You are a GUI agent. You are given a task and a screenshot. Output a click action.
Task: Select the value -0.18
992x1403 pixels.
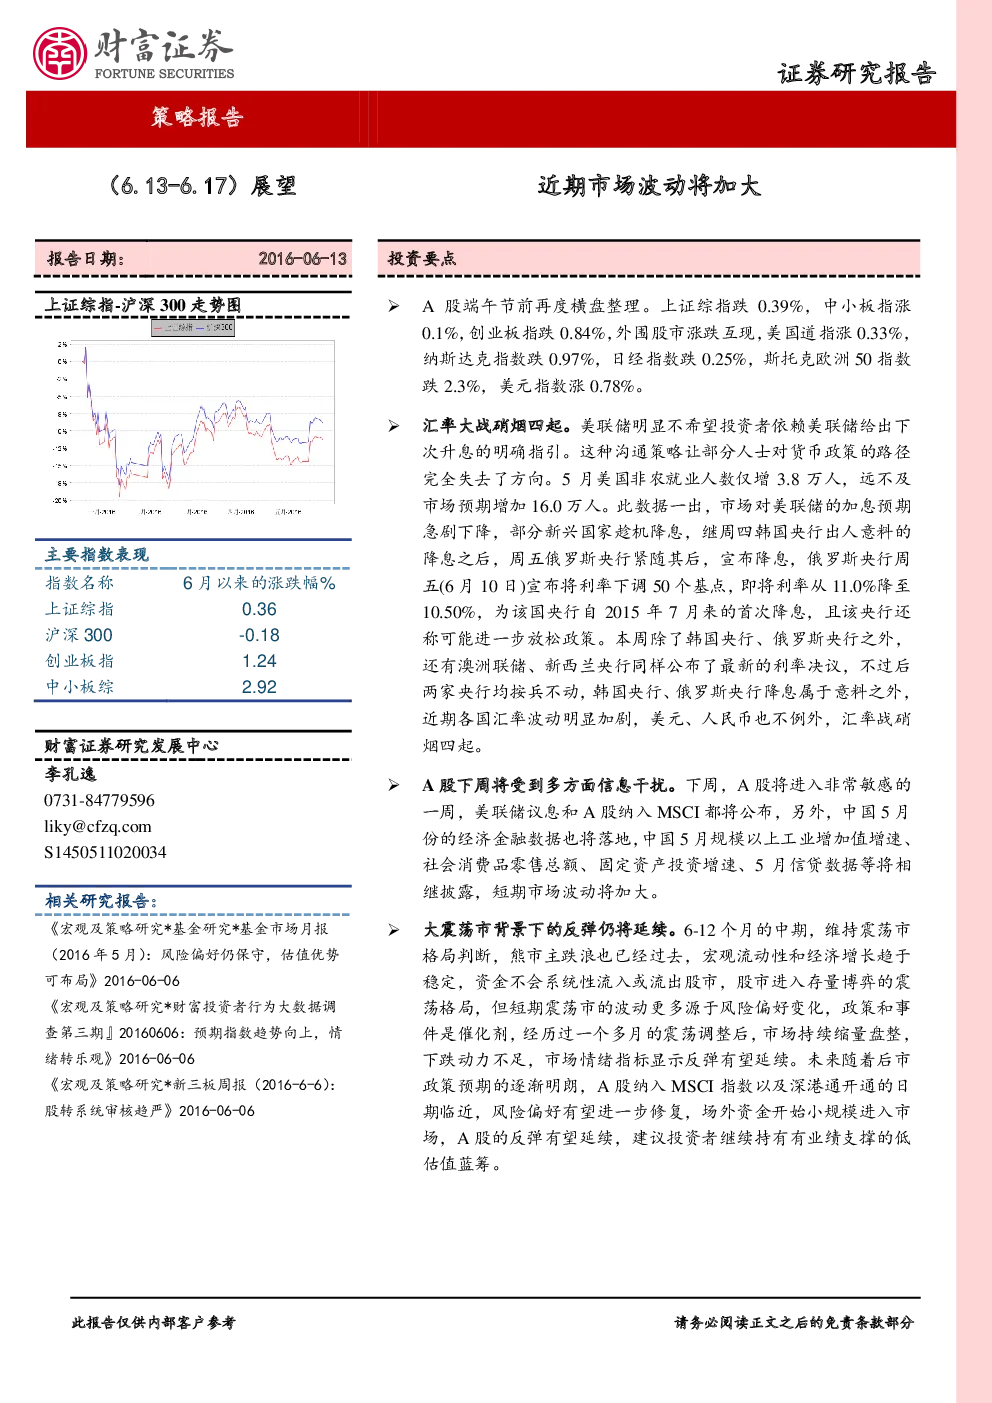click(x=259, y=635)
